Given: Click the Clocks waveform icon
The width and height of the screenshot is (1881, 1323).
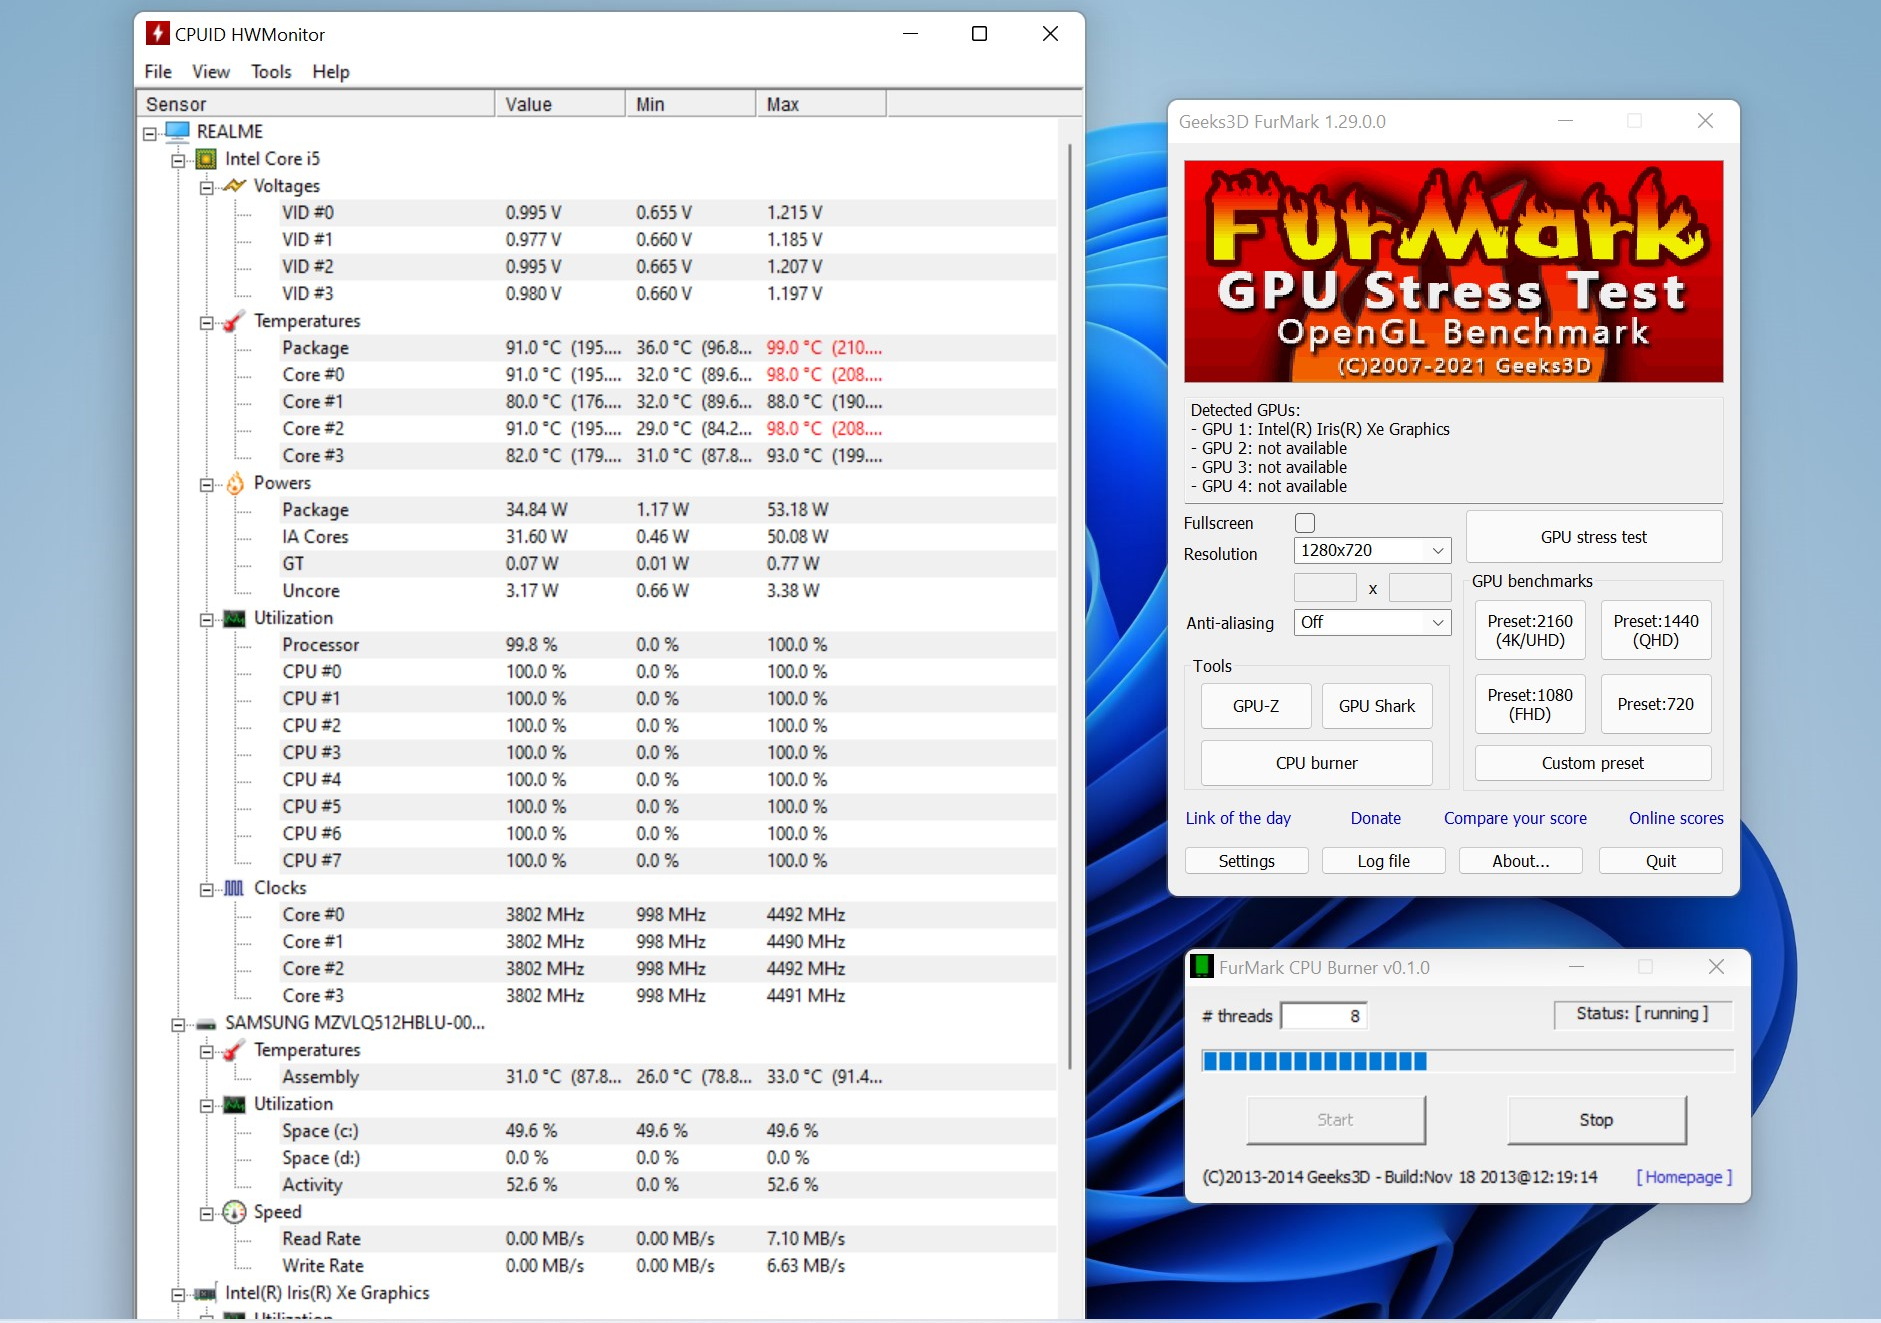Looking at the screenshot, I should (x=234, y=888).
